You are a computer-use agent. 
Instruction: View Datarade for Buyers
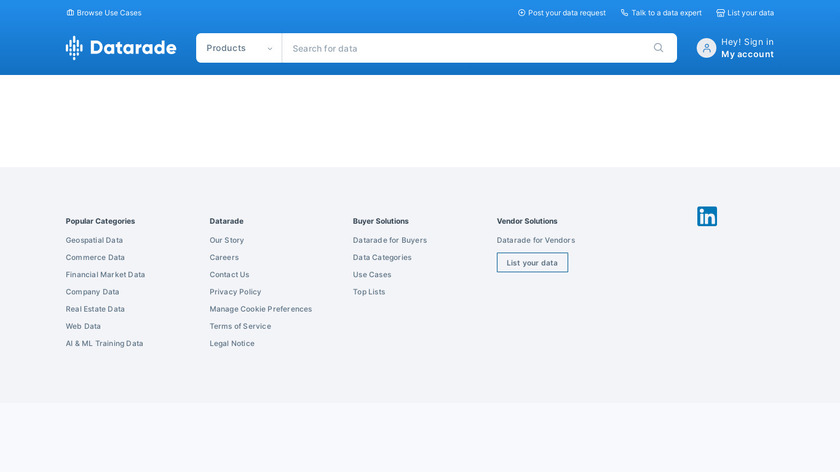tap(389, 240)
